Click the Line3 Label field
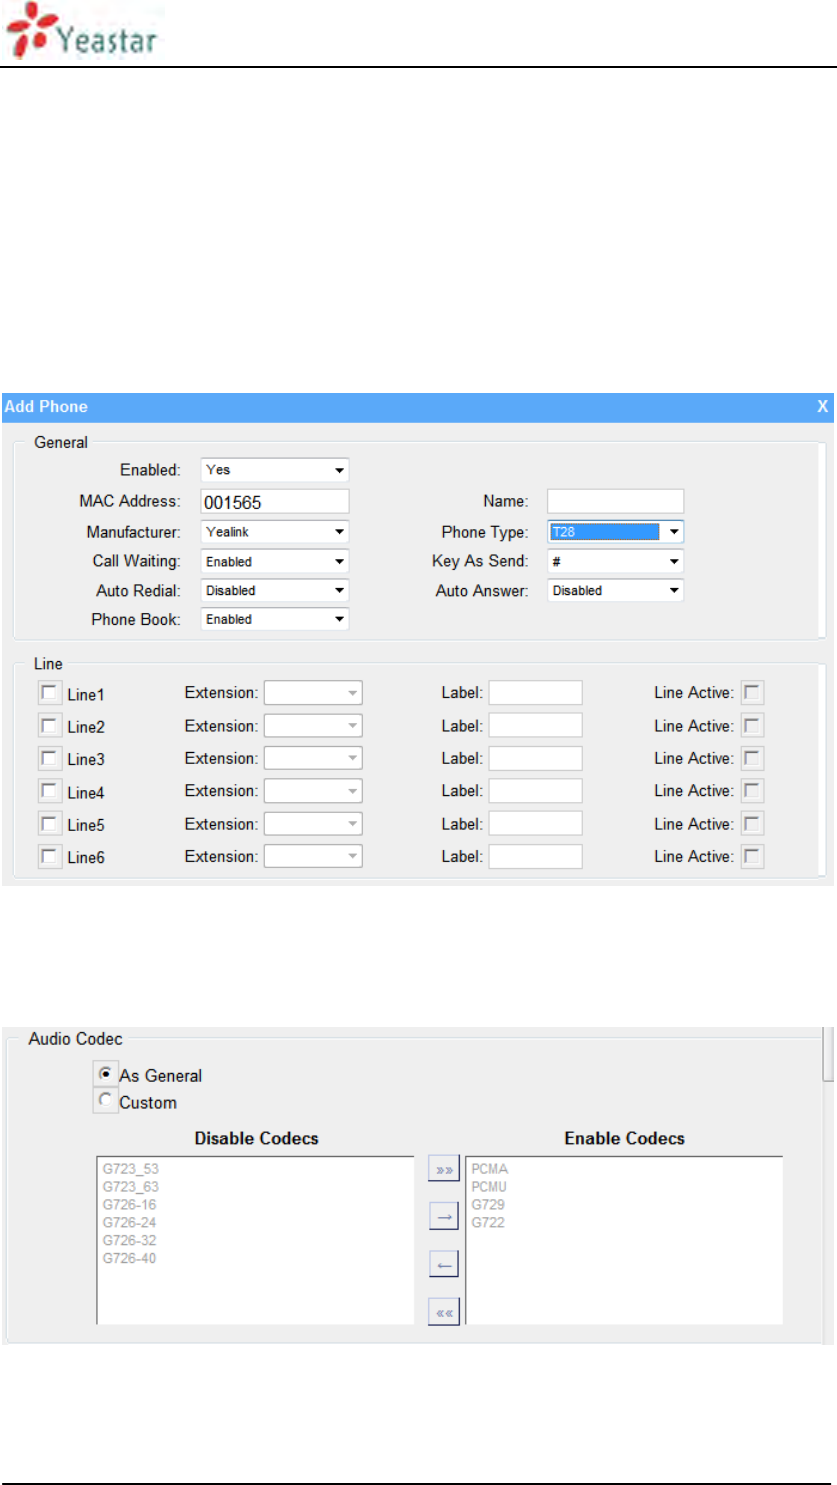 pos(535,758)
